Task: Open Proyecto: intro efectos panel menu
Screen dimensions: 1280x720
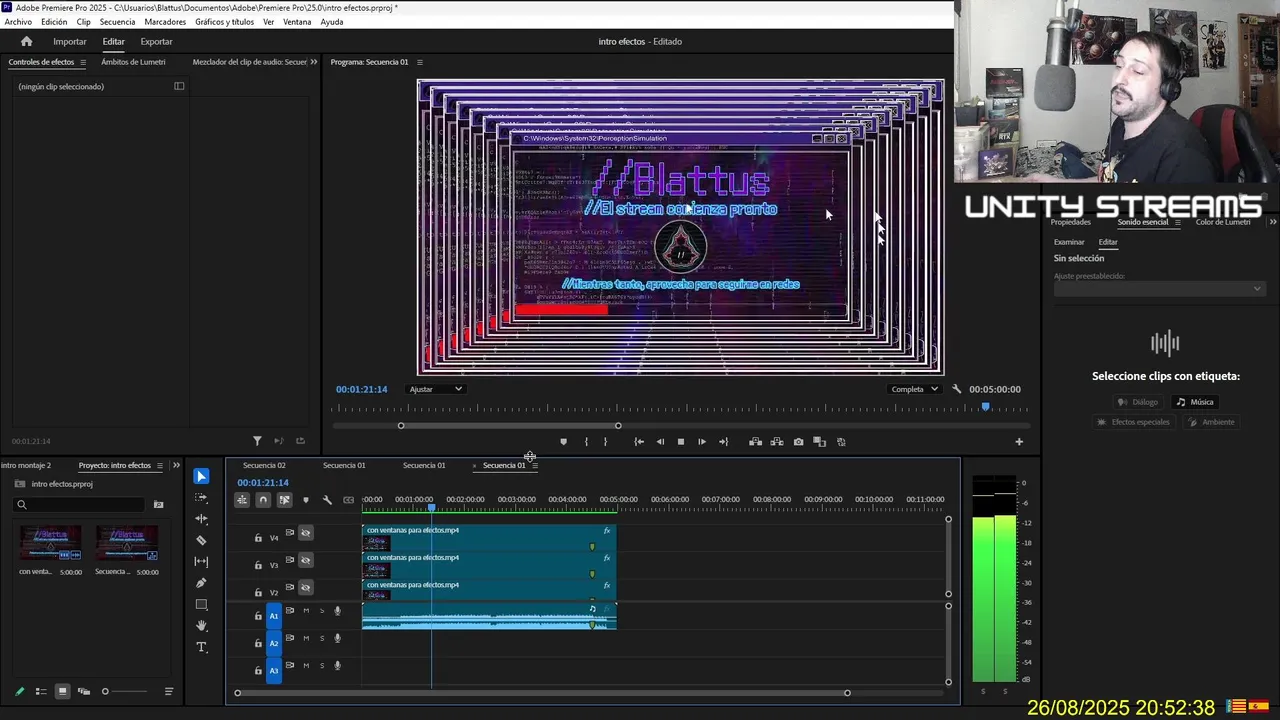Action: tap(160, 465)
